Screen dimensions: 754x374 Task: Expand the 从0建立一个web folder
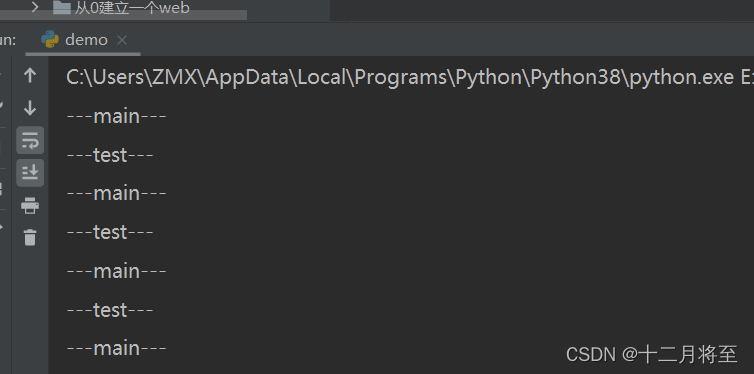click(35, 7)
